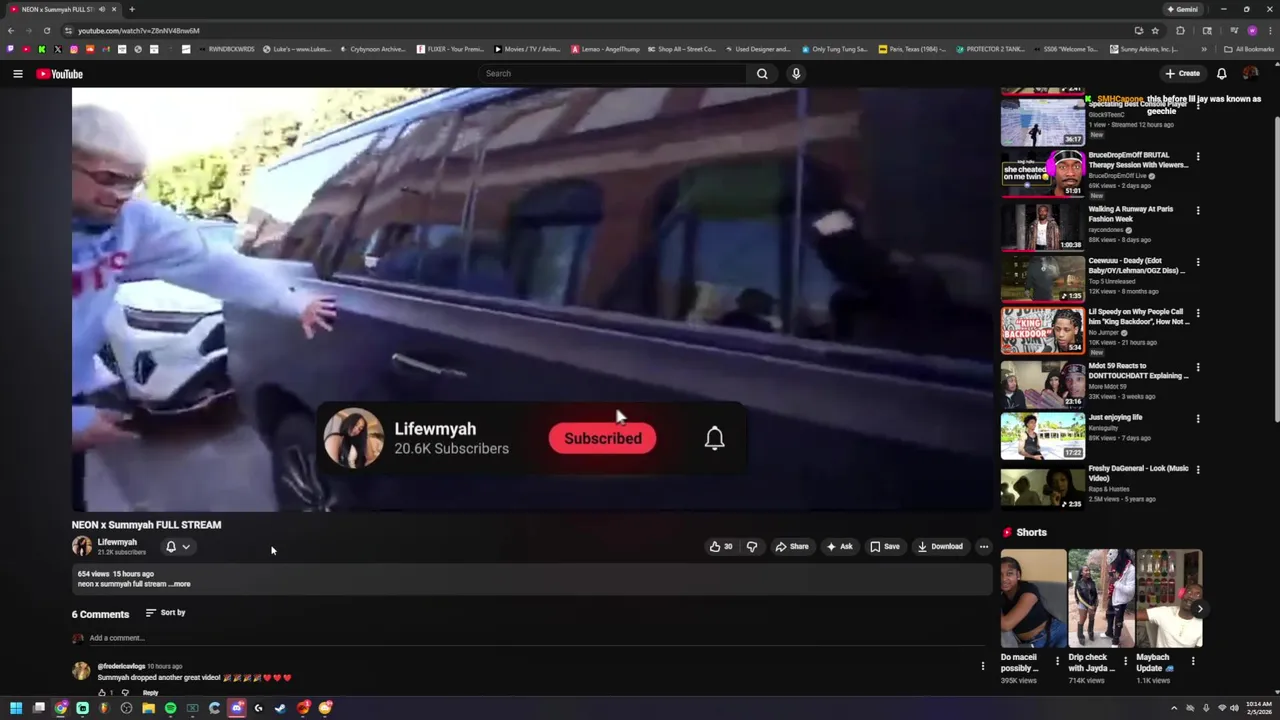Open Lil Speedy King Backdoor thumbnail
The height and width of the screenshot is (720, 1280).
coord(1042,330)
